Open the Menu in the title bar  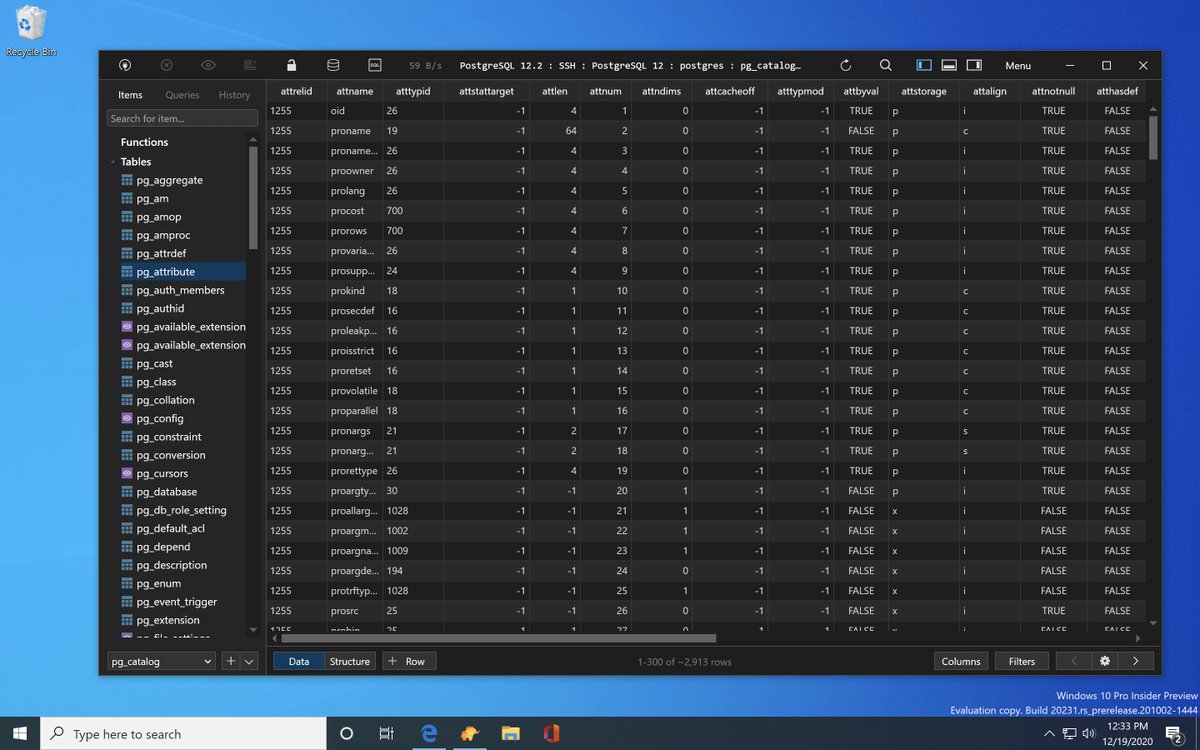tap(1018, 65)
